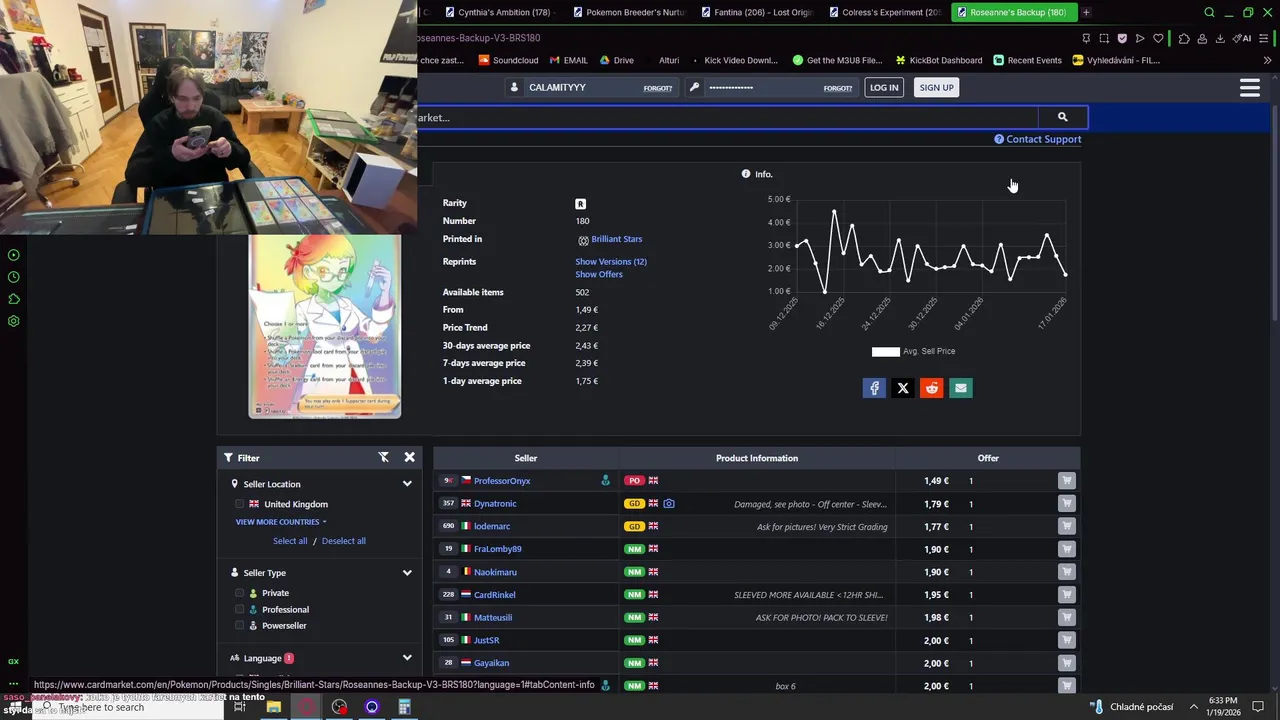This screenshot has width=1280, height=720.
Task: Add Gayaikan's 2,00 € offer to cart
Action: (x=1067, y=663)
